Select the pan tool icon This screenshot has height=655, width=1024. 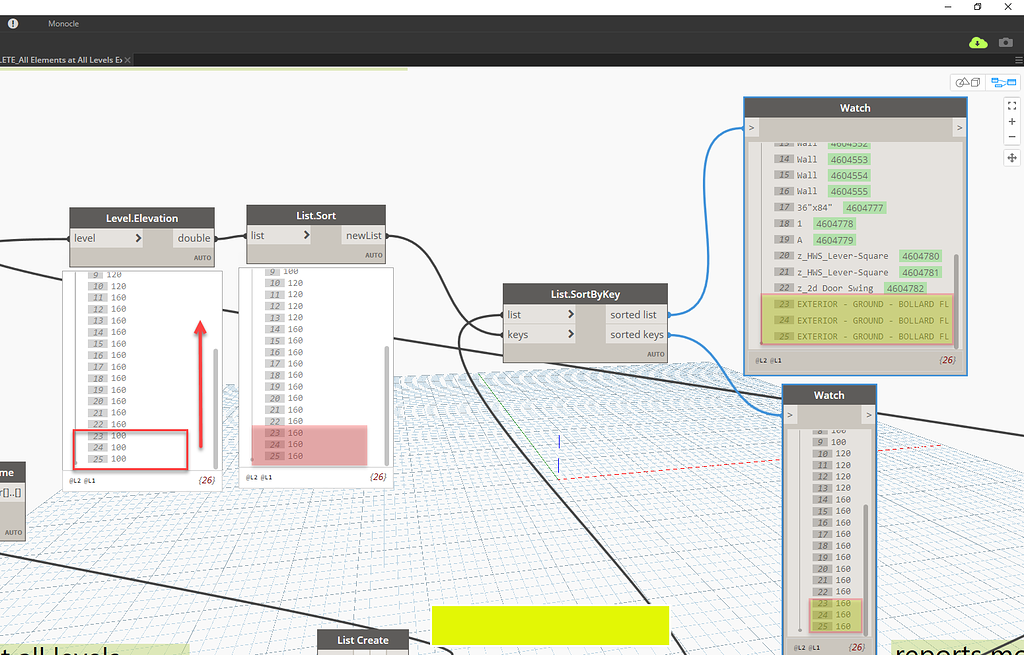(x=1012, y=158)
